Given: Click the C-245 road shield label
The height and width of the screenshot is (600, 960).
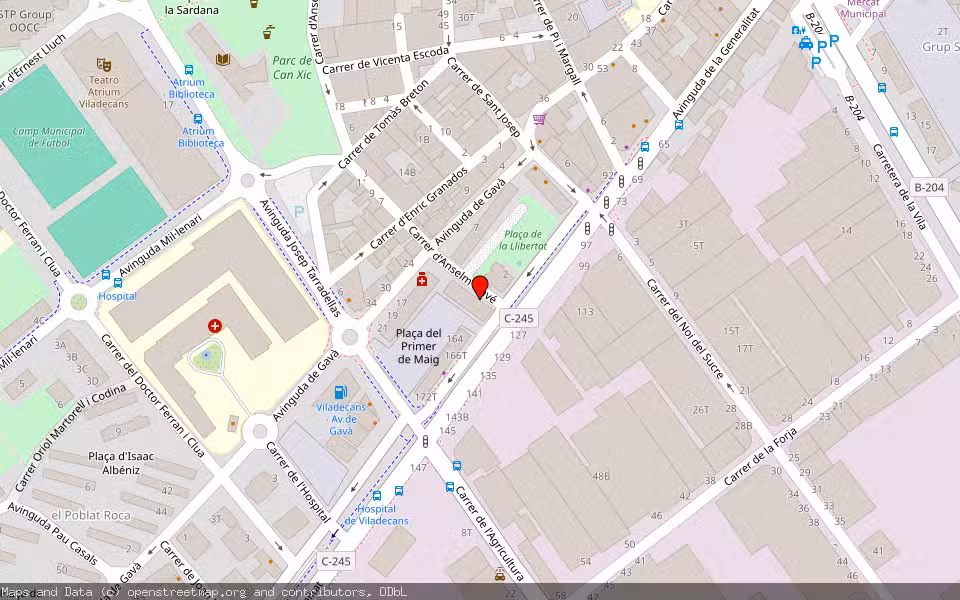Looking at the screenshot, I should click(518, 318).
